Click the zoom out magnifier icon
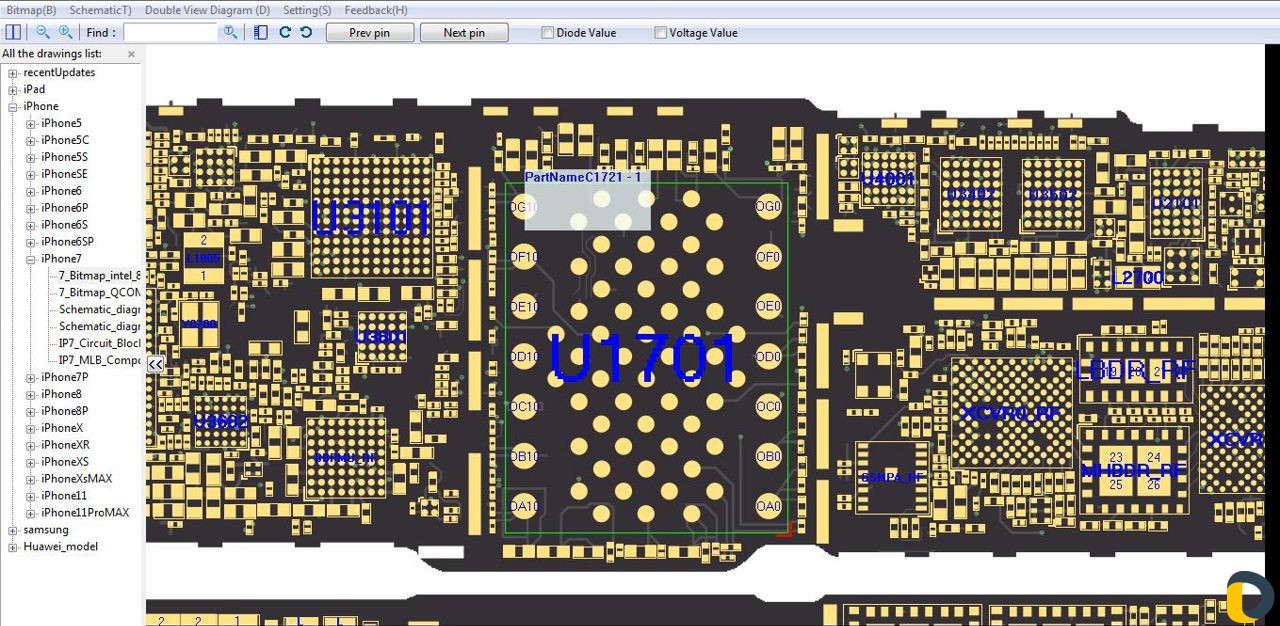Viewport: 1280px width, 626px height. pos(43,32)
